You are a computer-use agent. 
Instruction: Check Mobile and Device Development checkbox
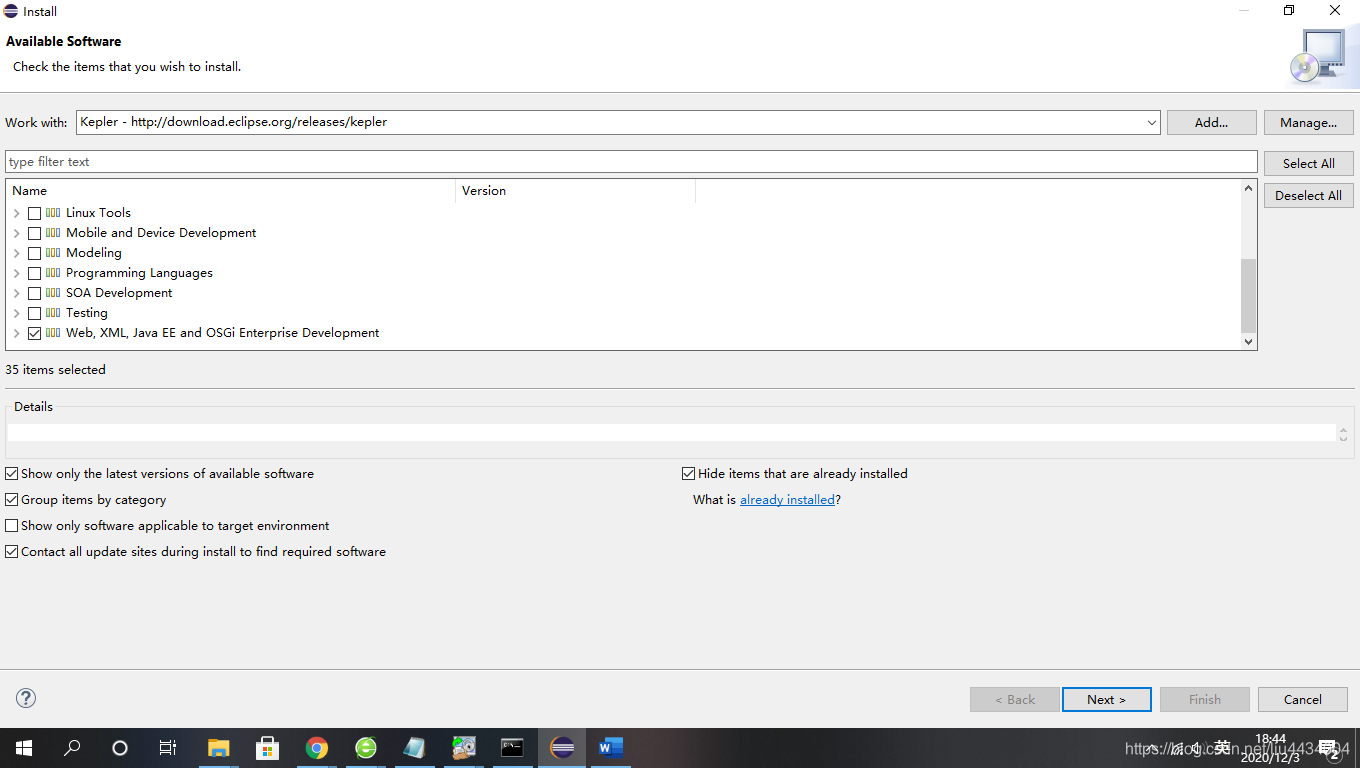pos(35,233)
